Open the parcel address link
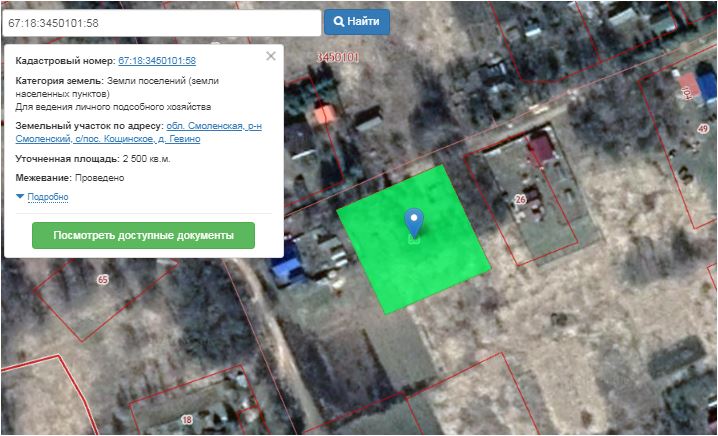Screen dimensions: 718x436 (x=139, y=132)
